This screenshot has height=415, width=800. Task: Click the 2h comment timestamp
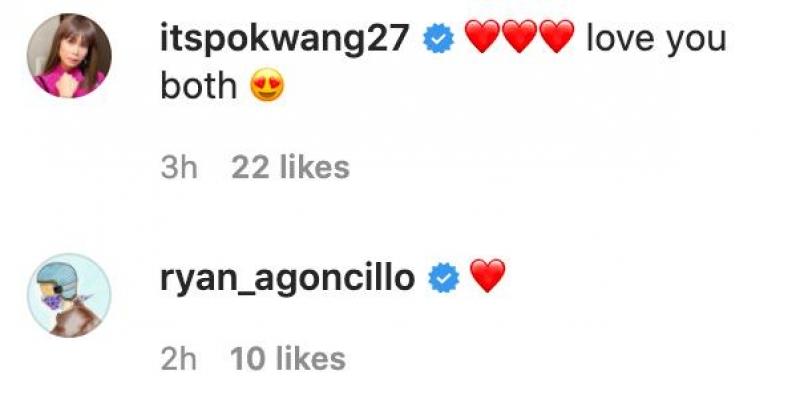[x=179, y=359]
